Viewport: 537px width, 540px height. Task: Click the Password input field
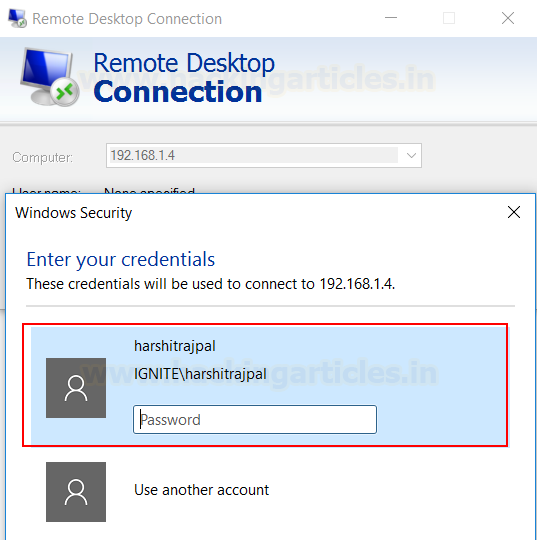[x=255, y=419]
